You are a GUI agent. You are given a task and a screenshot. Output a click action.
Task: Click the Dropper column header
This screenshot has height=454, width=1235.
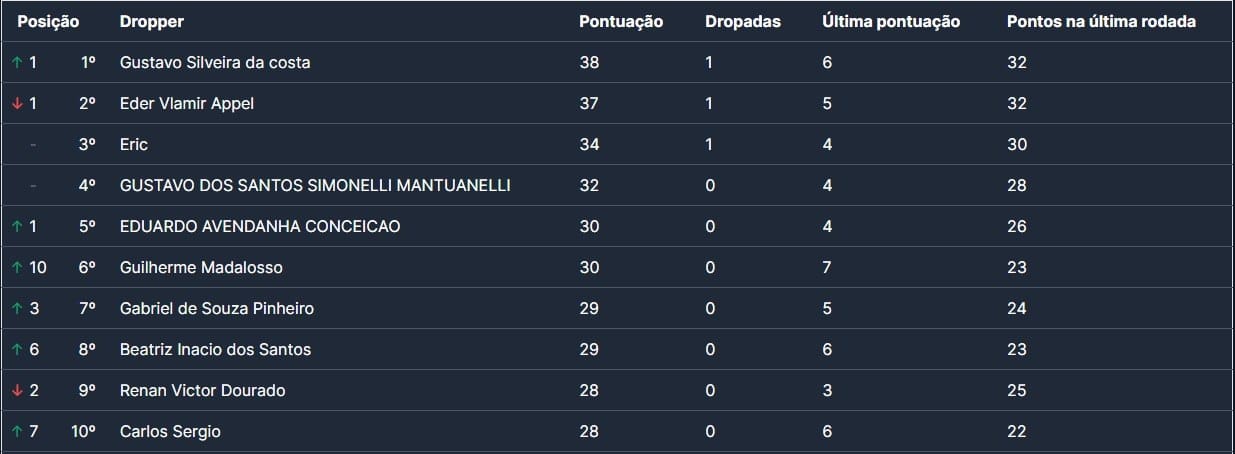pos(151,21)
